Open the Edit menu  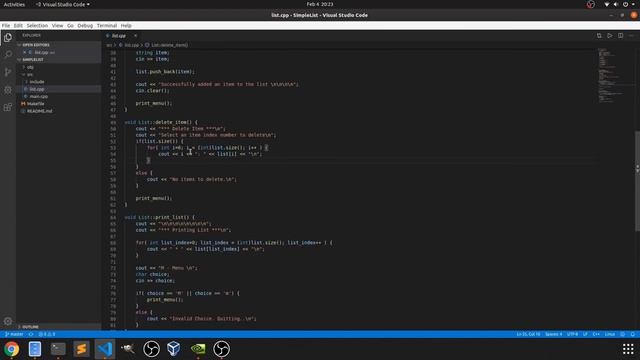[x=18, y=26]
